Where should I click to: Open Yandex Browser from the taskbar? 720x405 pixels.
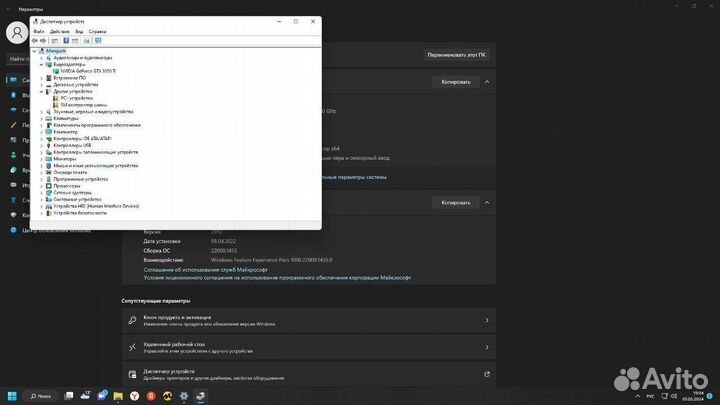[x=135, y=396]
